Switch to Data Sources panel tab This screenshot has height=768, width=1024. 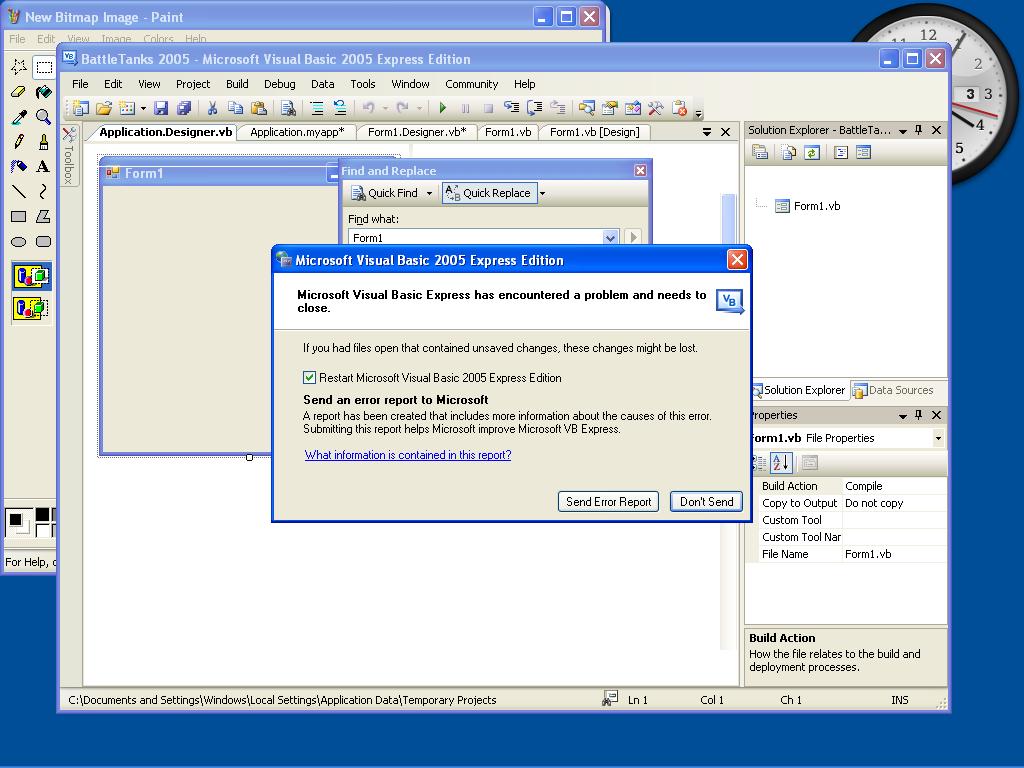click(x=893, y=390)
